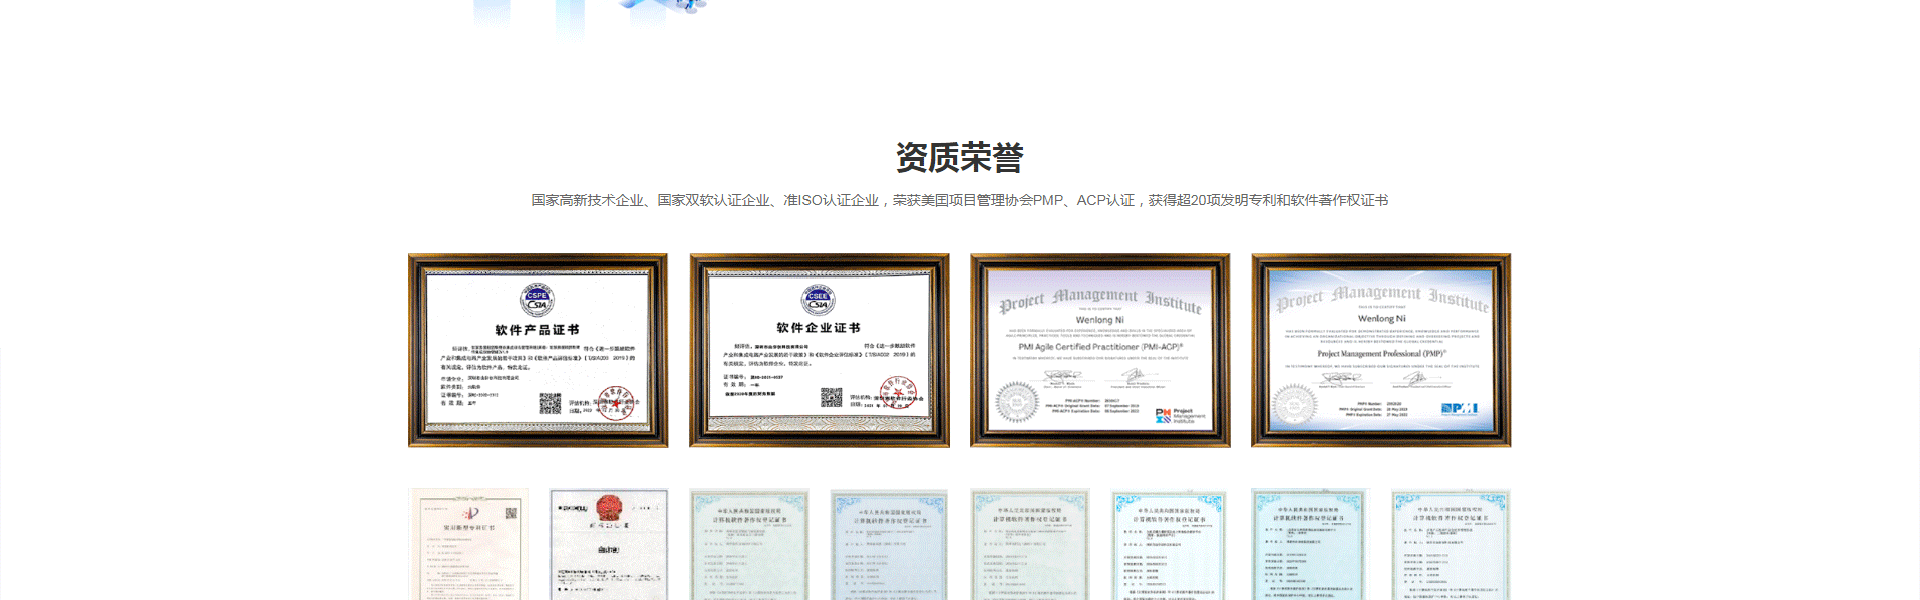Click the QR code on 软件企业证书
The width and height of the screenshot is (1920, 600).
[x=831, y=398]
